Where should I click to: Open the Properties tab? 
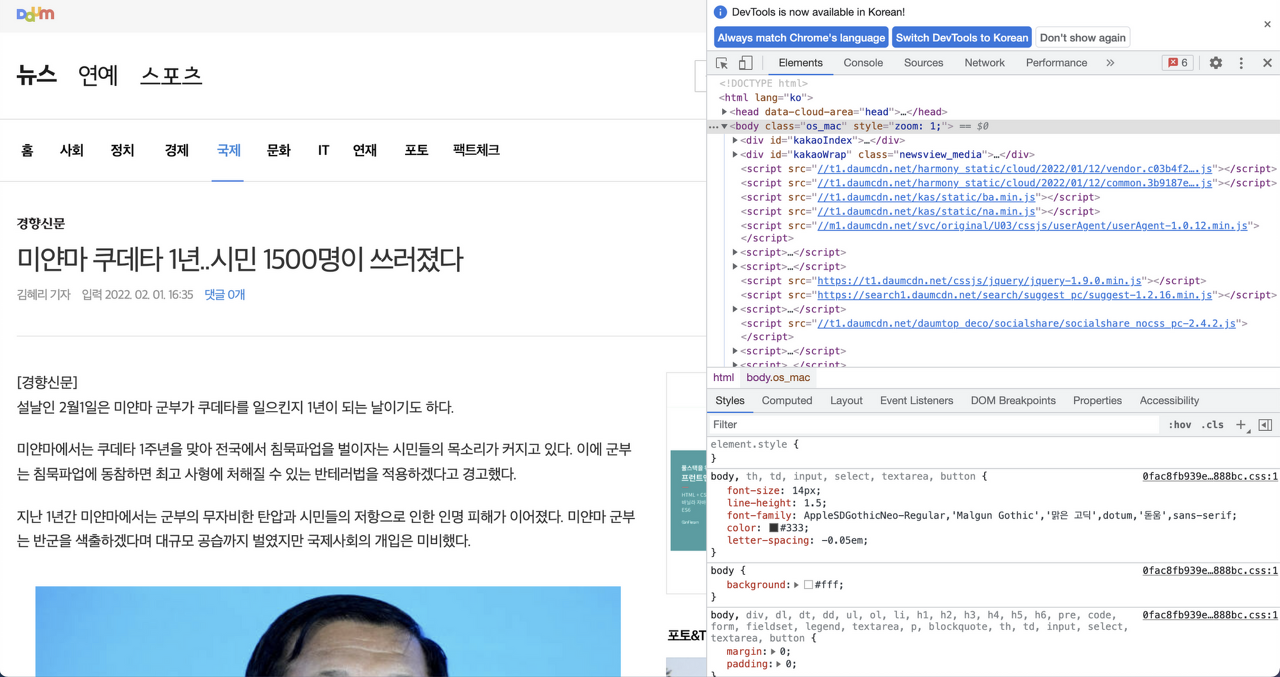click(1097, 401)
